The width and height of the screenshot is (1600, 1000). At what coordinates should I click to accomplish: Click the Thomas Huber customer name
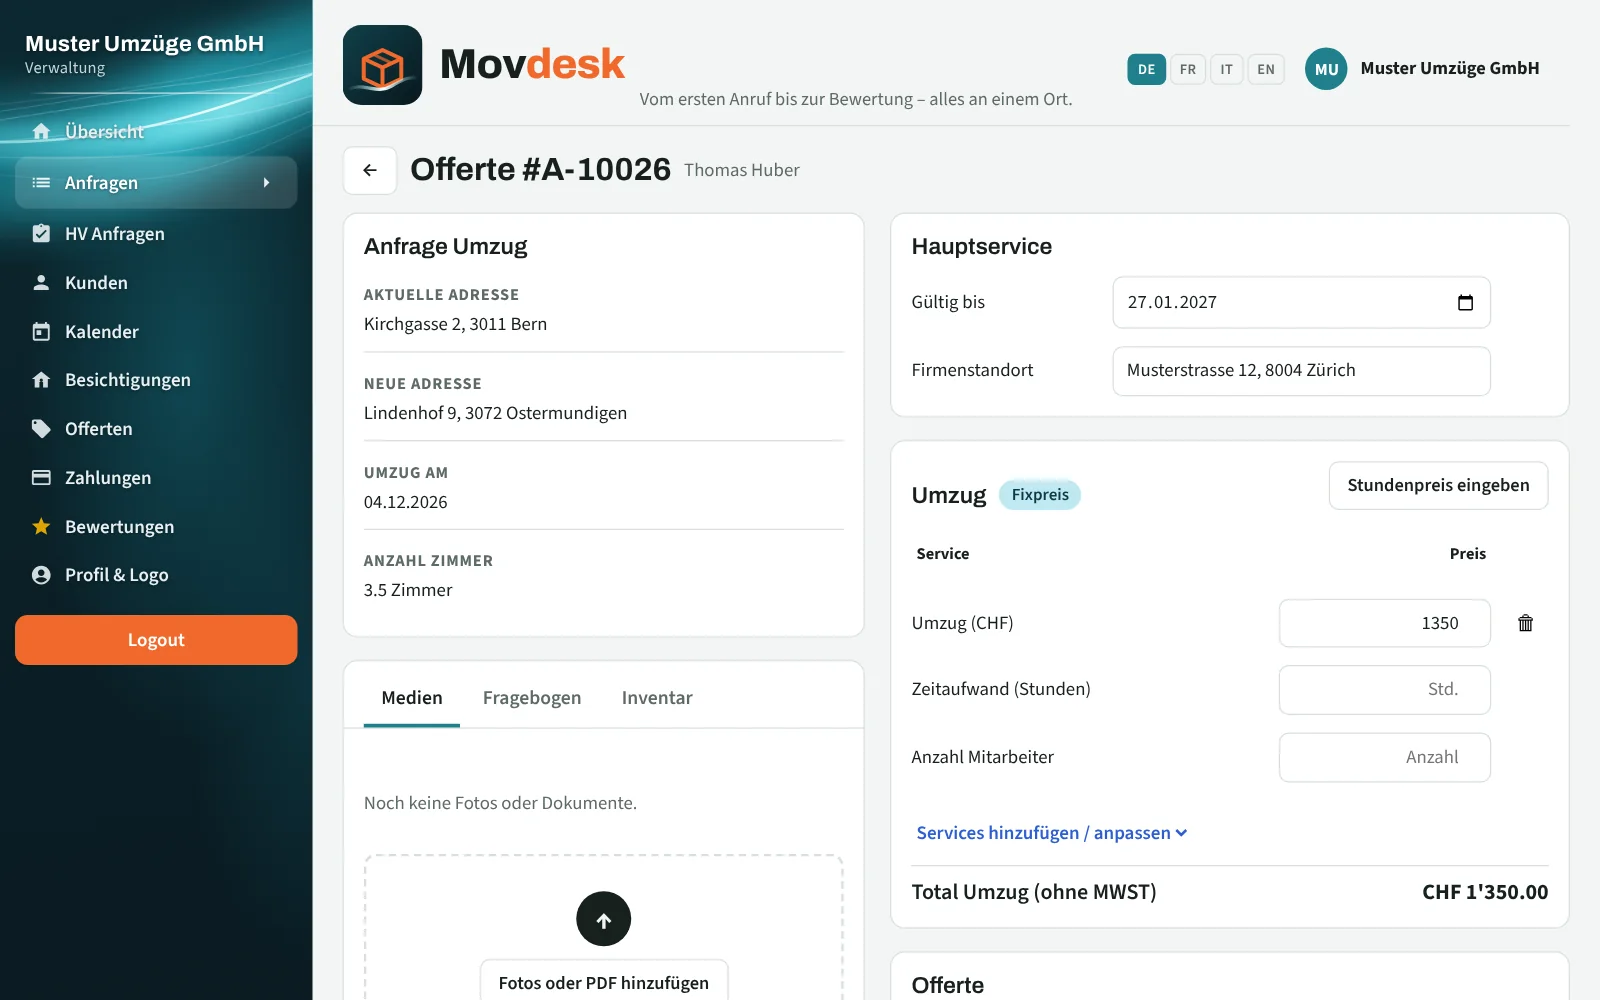741,170
